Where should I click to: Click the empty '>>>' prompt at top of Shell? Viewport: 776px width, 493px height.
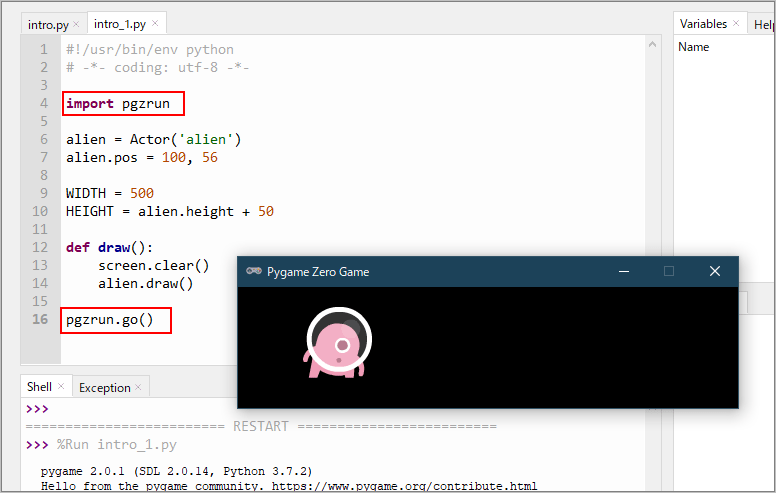pyautogui.click(x=37, y=409)
